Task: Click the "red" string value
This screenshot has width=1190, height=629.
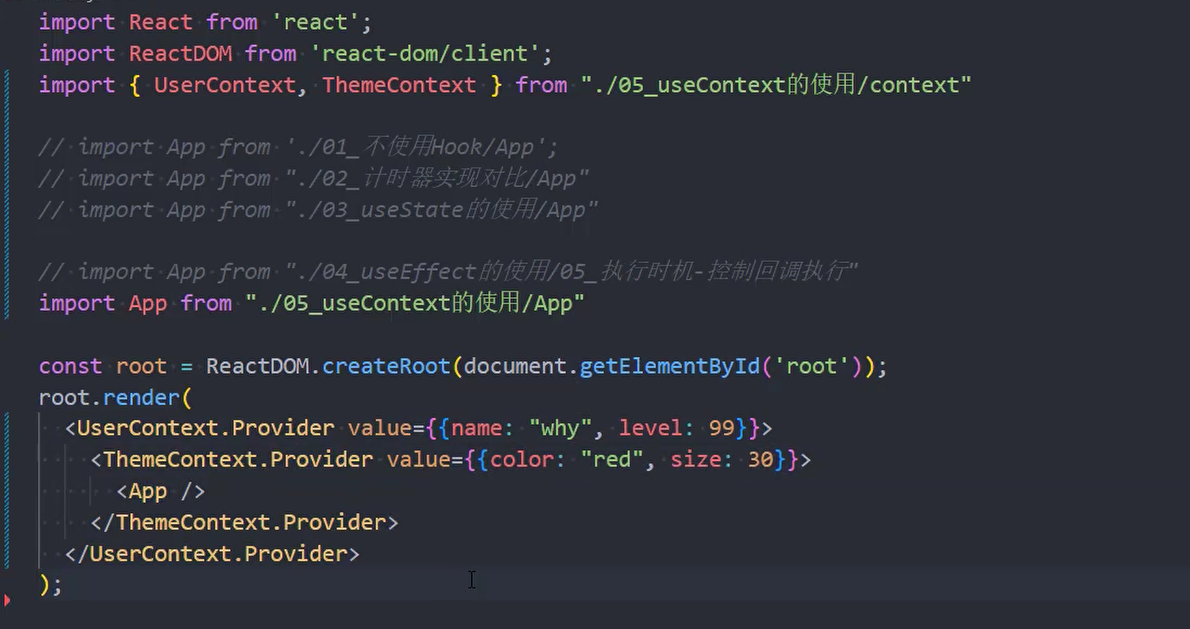Action: tap(612, 459)
